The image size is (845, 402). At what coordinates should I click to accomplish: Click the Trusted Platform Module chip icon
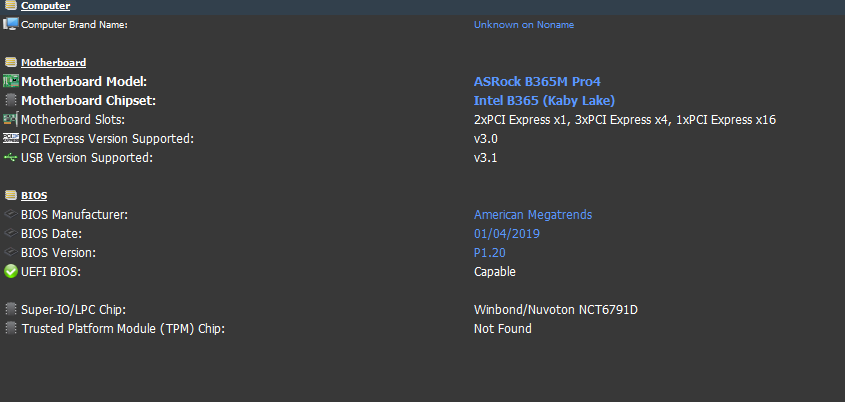pos(10,328)
